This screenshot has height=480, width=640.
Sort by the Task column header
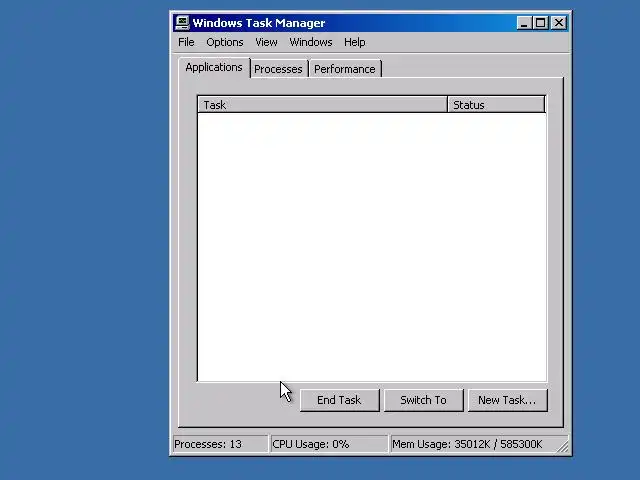(x=322, y=105)
